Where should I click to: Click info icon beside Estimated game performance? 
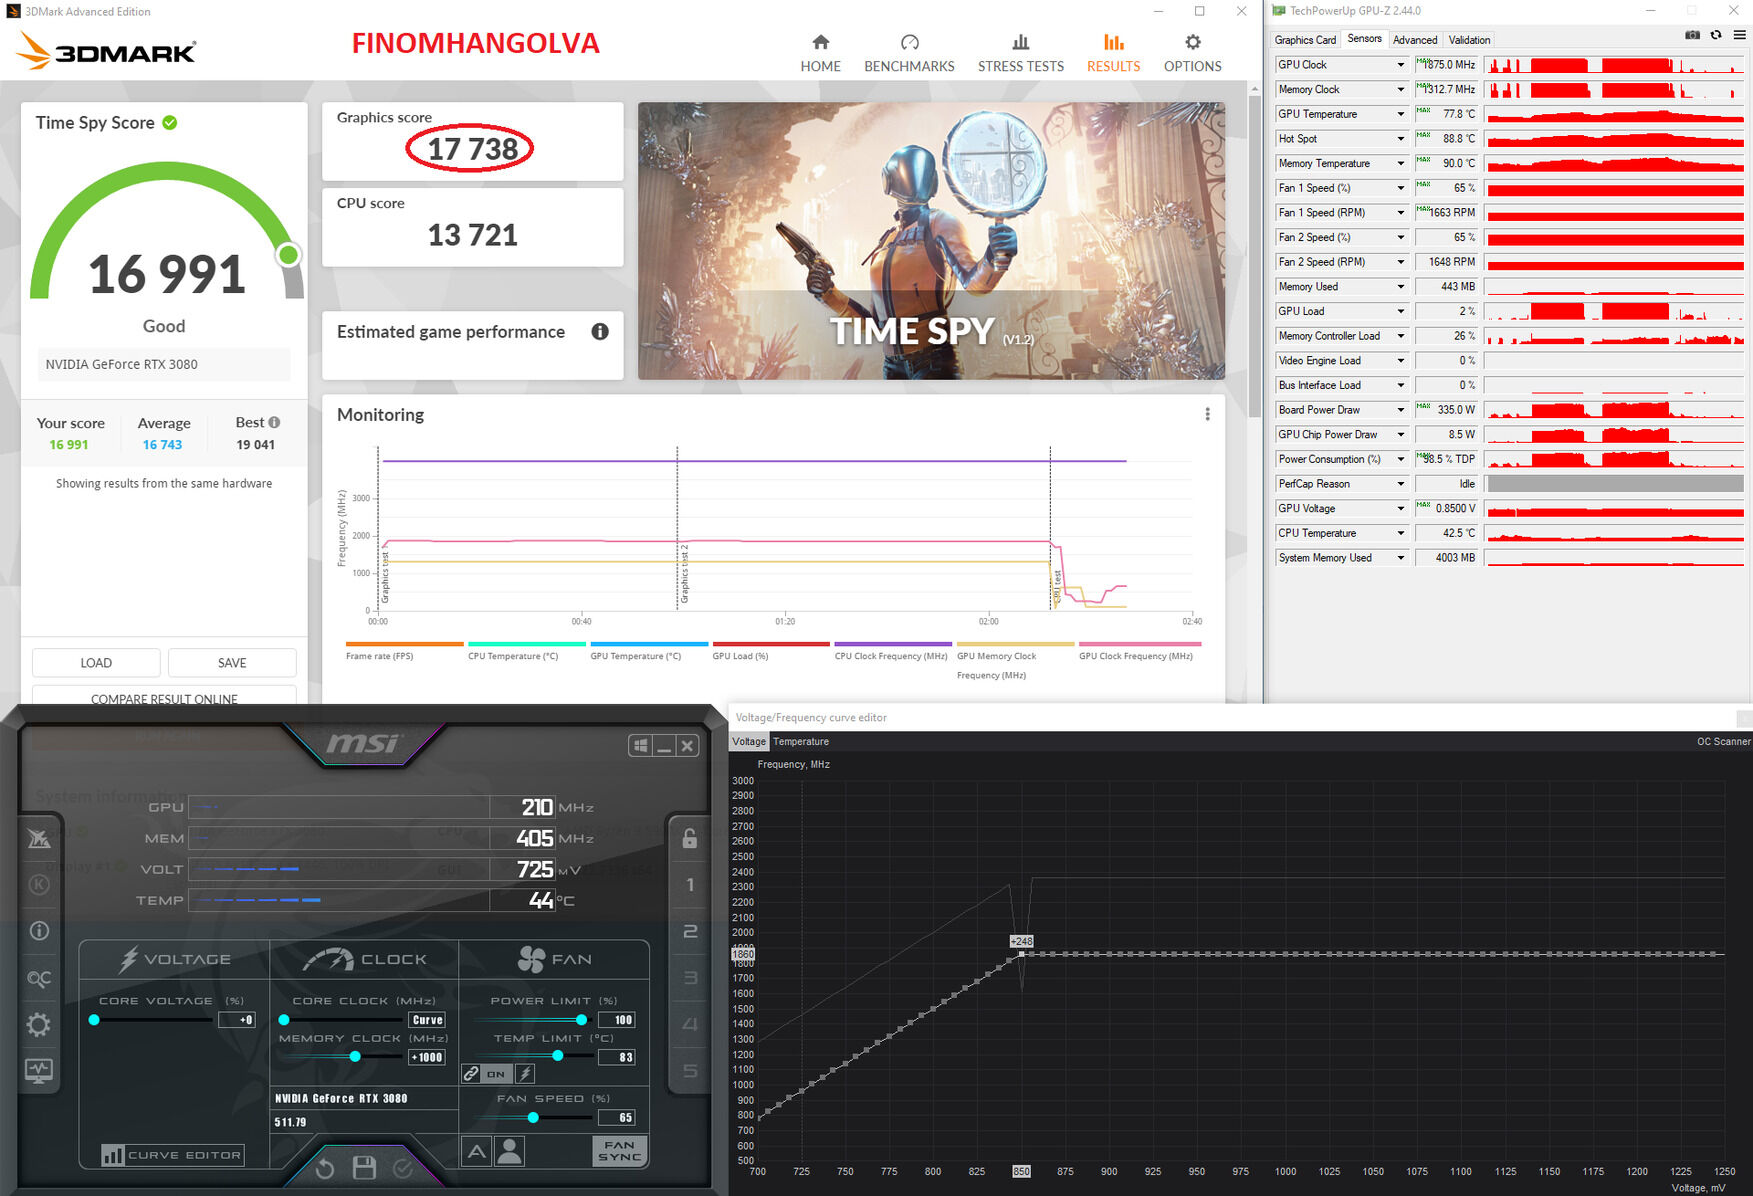(x=600, y=332)
